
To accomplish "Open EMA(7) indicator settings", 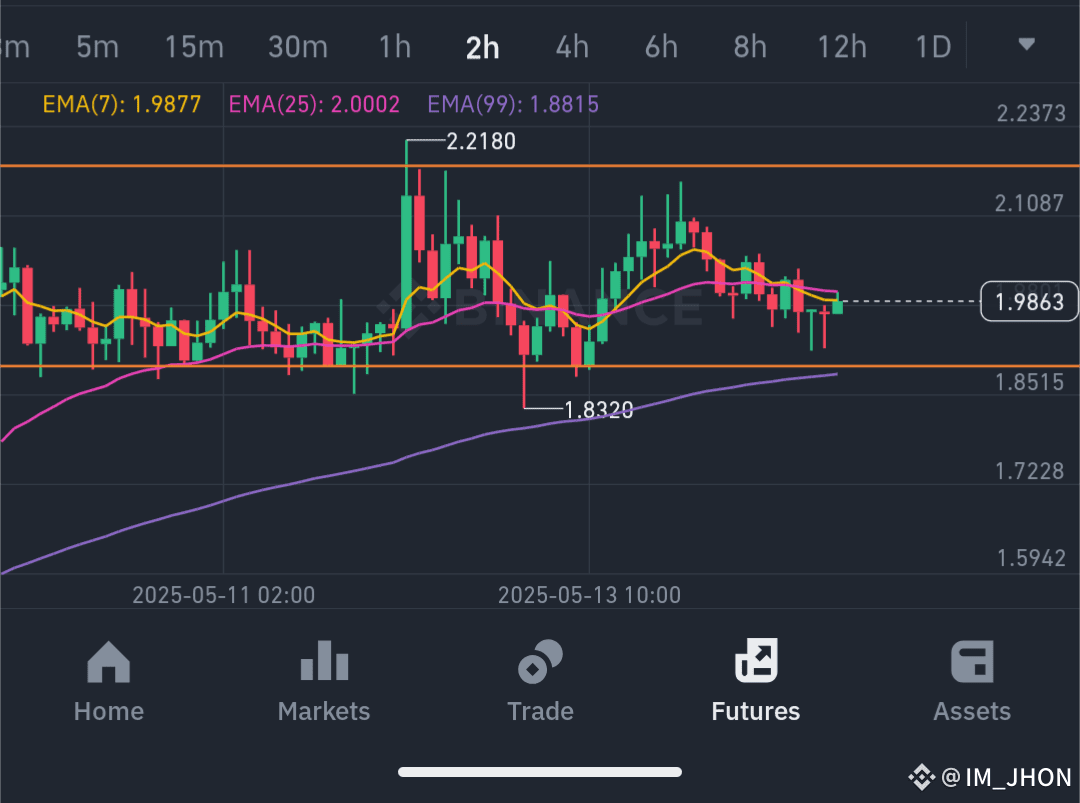I will tap(122, 104).
